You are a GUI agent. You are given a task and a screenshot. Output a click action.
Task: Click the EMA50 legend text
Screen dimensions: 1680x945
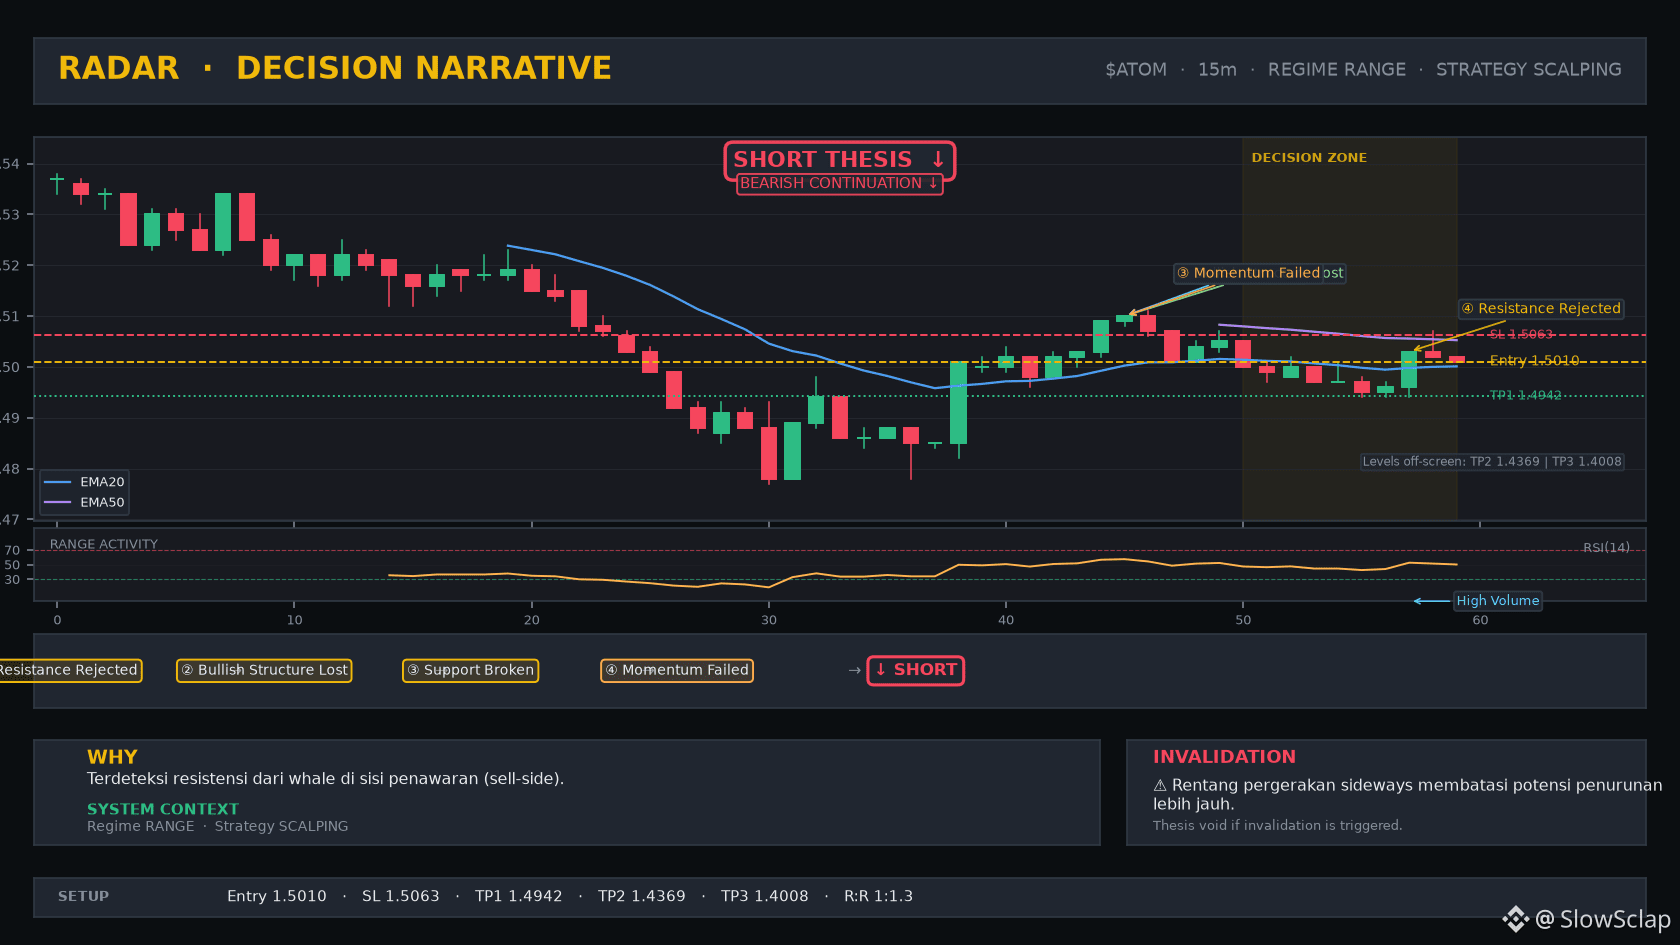click(x=102, y=503)
